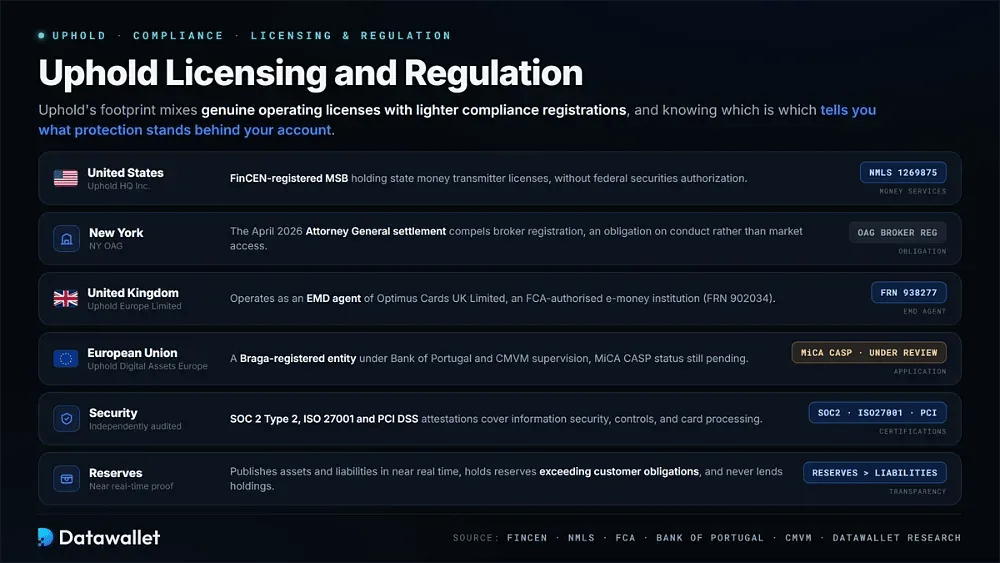
Task: Click the United States flag icon
Action: coord(66,178)
